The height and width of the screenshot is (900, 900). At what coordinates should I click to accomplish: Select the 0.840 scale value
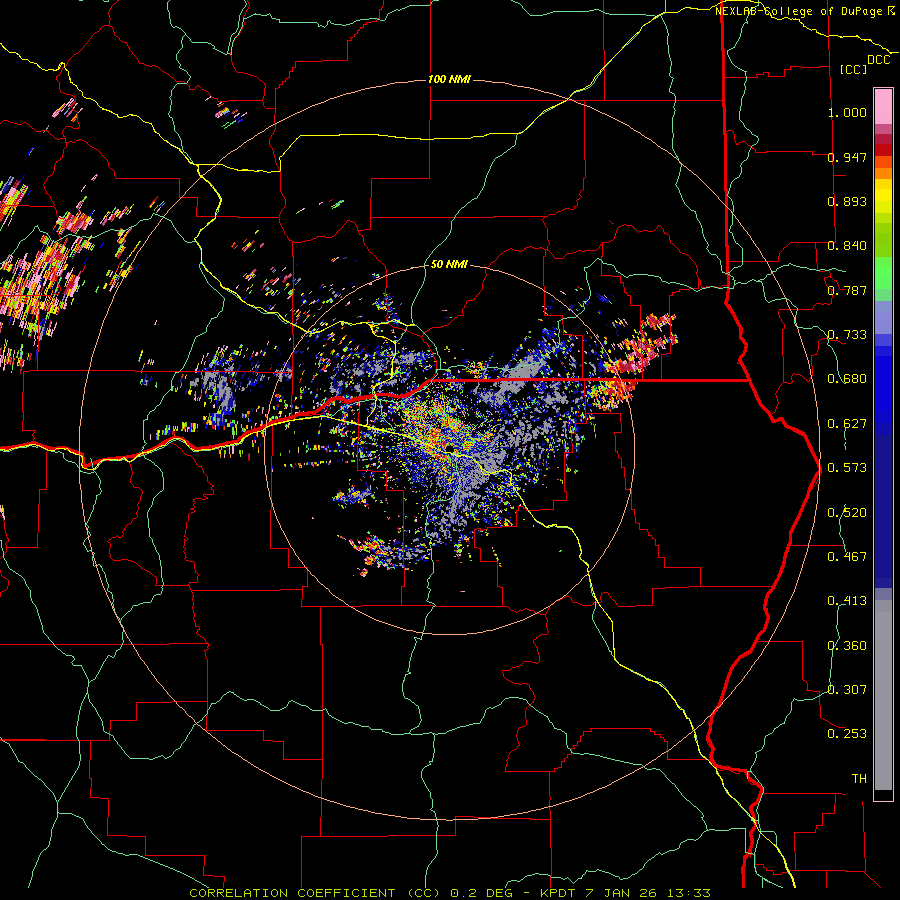(x=847, y=246)
